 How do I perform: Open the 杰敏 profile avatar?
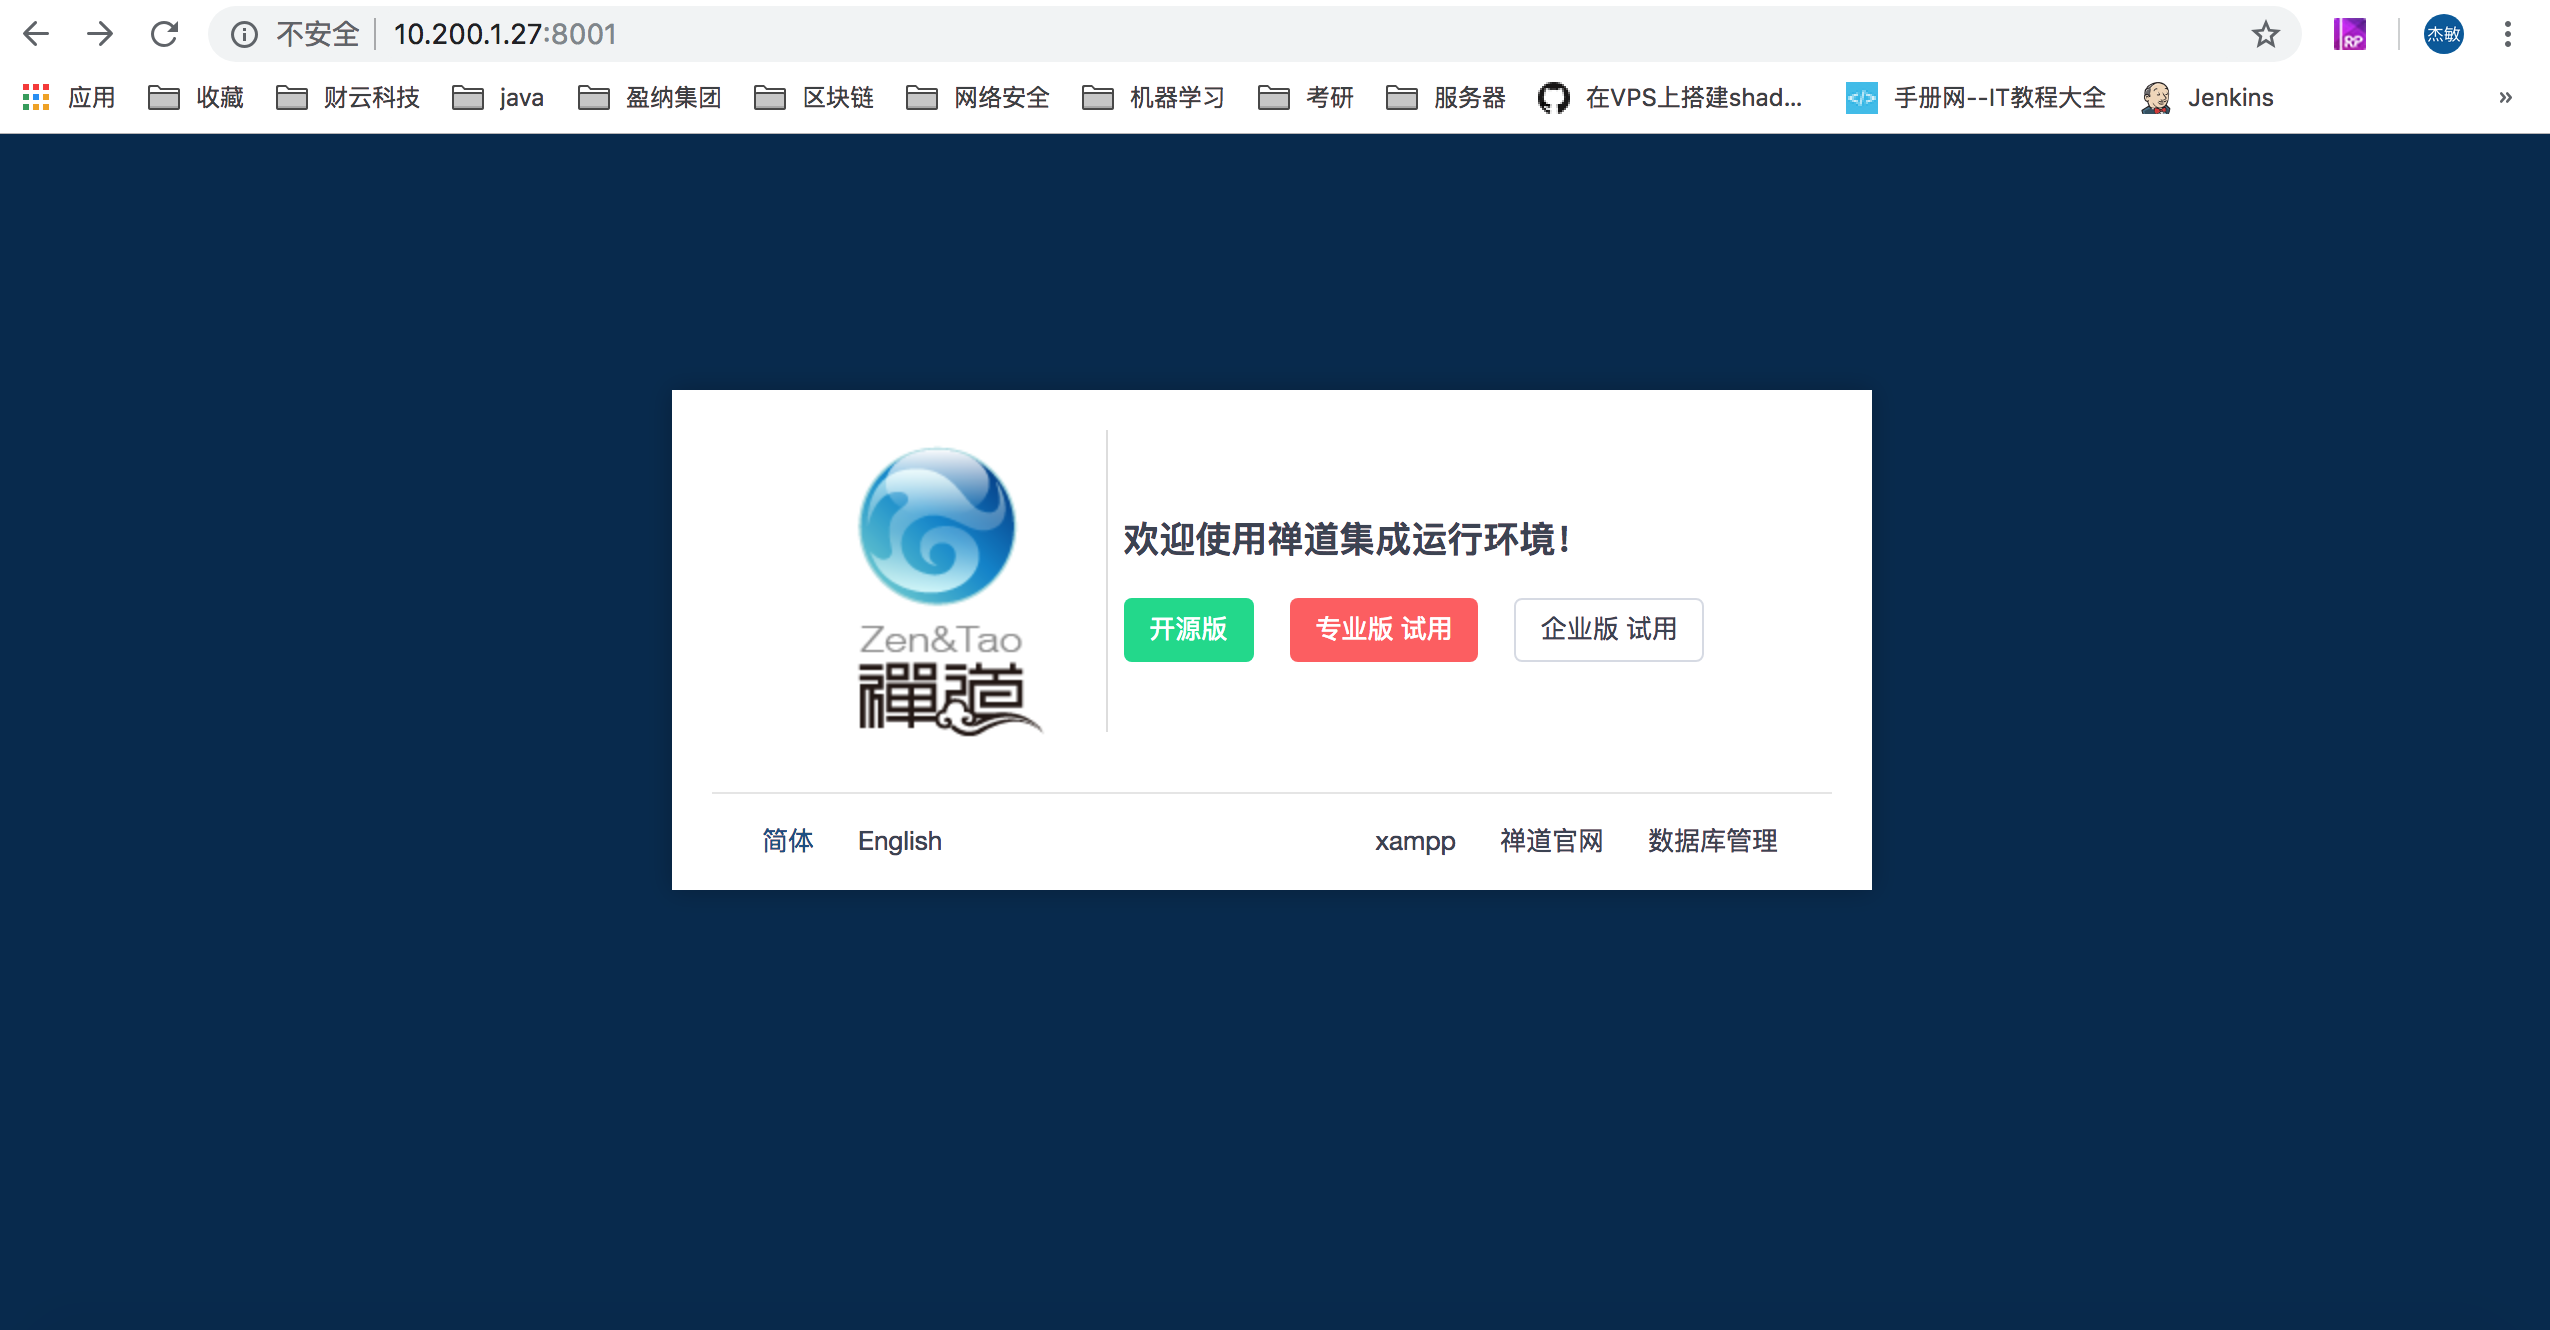[x=2443, y=34]
